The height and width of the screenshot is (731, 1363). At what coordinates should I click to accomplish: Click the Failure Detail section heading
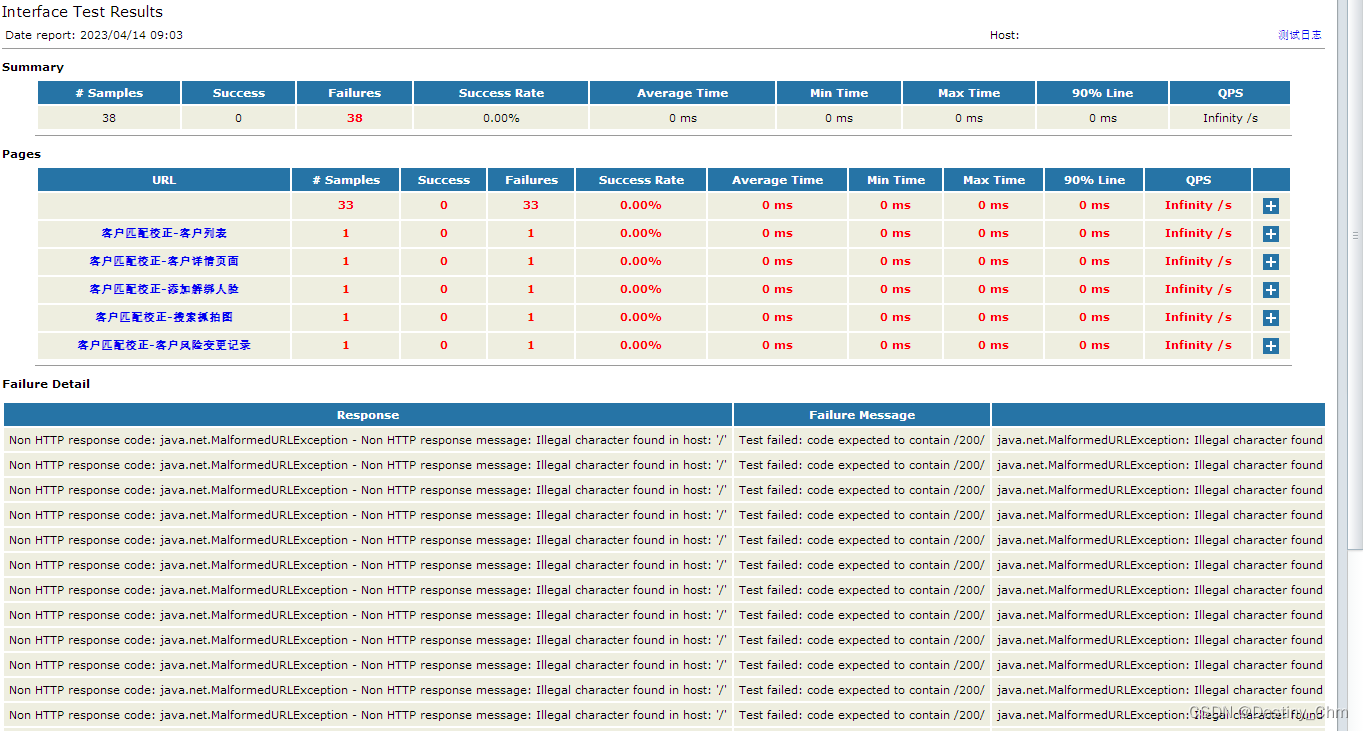46,384
